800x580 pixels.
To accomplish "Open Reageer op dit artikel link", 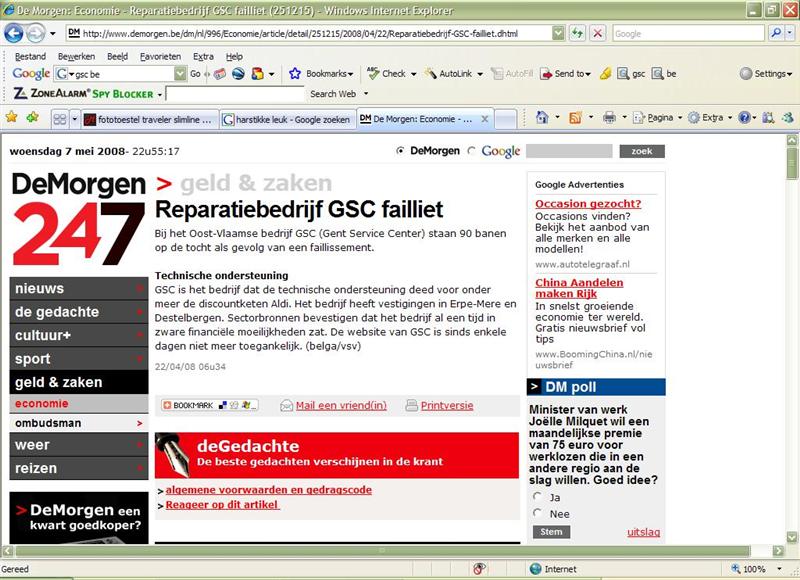I will (222, 505).
